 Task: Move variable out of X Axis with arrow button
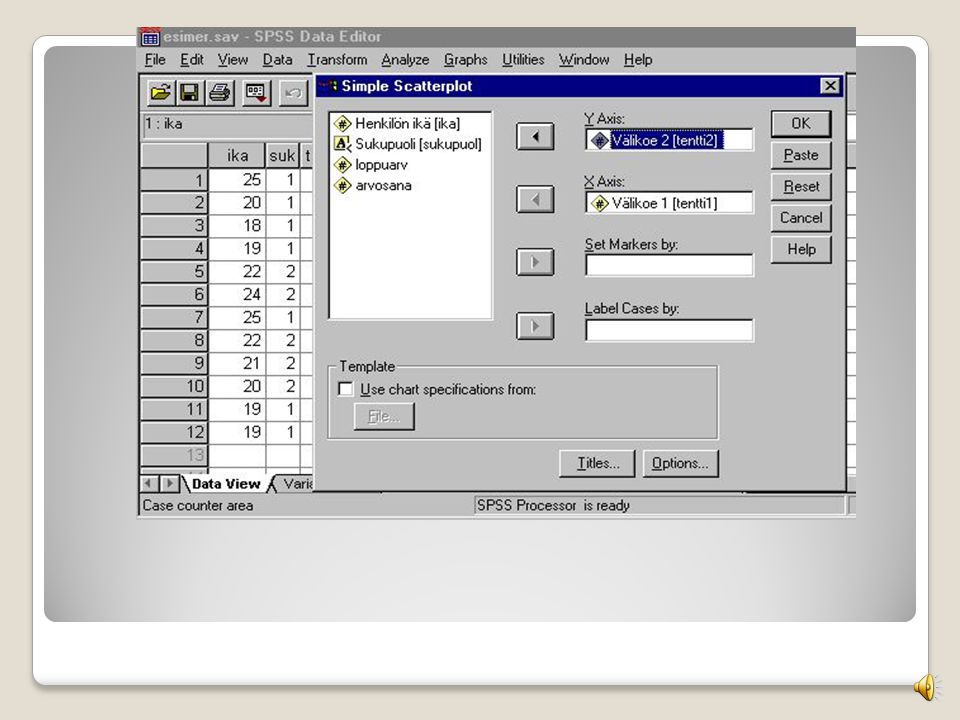535,200
